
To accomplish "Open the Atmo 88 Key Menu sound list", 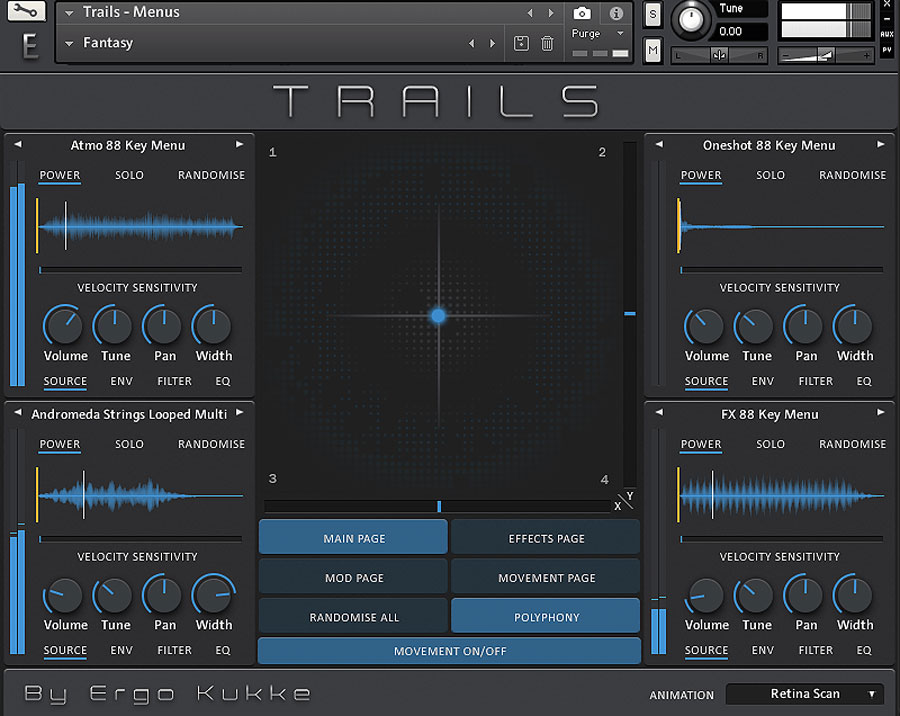I will tap(128, 145).
